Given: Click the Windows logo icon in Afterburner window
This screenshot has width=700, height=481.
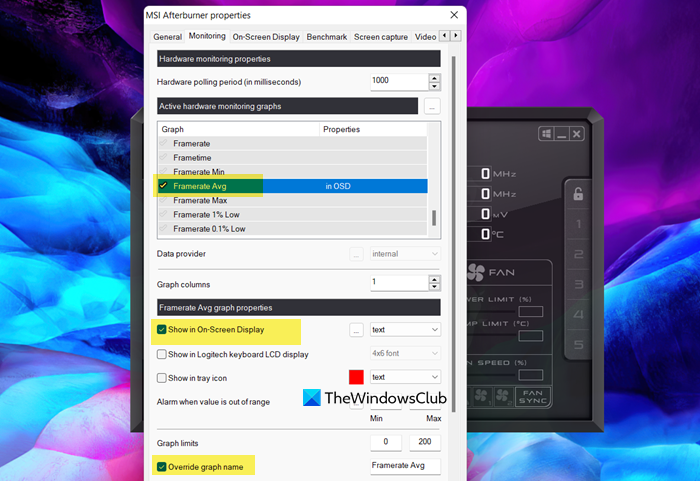Looking at the screenshot, I should [x=546, y=134].
